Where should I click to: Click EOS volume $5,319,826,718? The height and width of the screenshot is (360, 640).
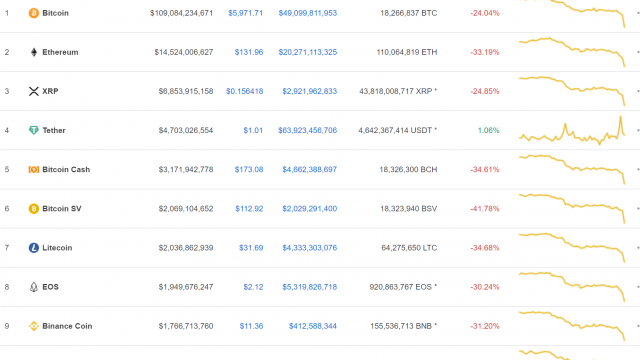tap(310, 287)
